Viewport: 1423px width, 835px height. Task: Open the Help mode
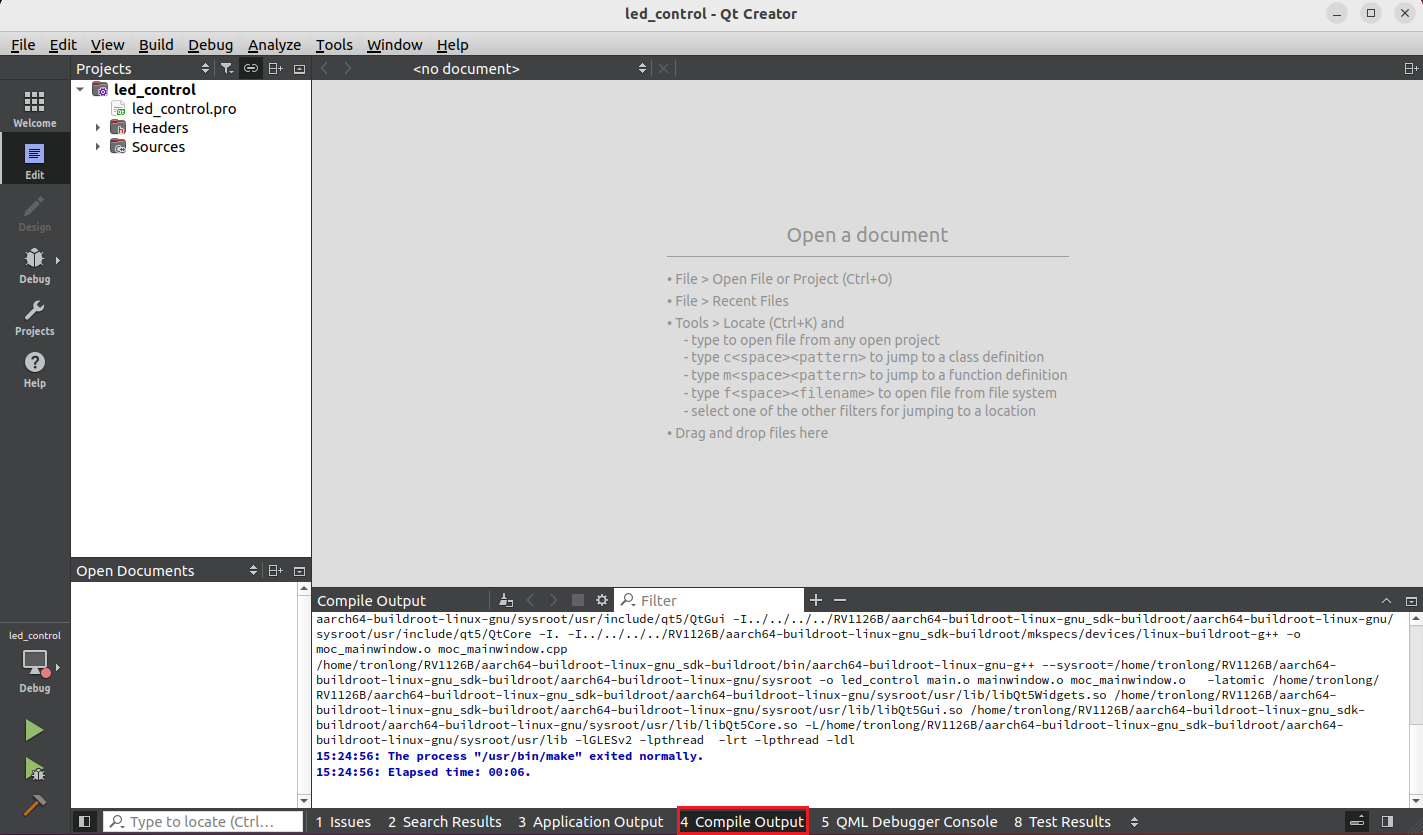[x=35, y=369]
